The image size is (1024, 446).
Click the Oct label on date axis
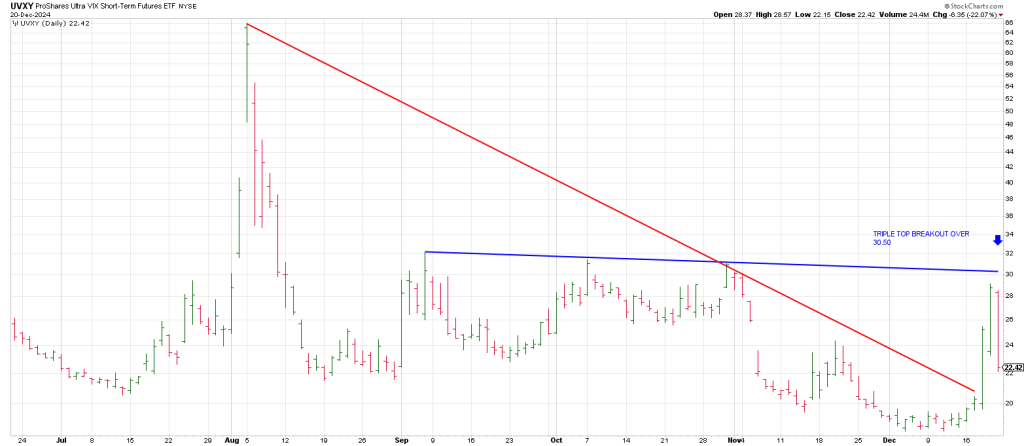pyautogui.click(x=555, y=439)
